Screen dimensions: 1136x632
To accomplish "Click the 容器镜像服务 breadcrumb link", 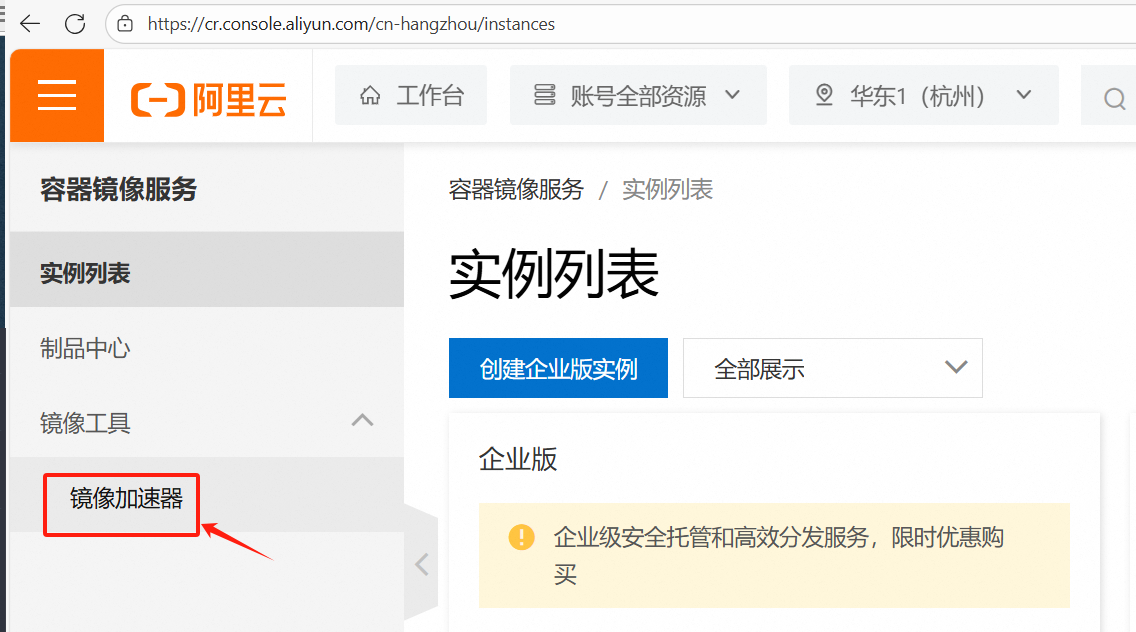I will pos(516,190).
